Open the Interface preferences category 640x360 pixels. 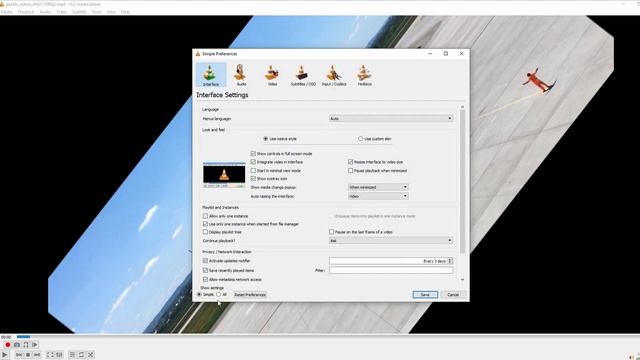tap(211, 75)
